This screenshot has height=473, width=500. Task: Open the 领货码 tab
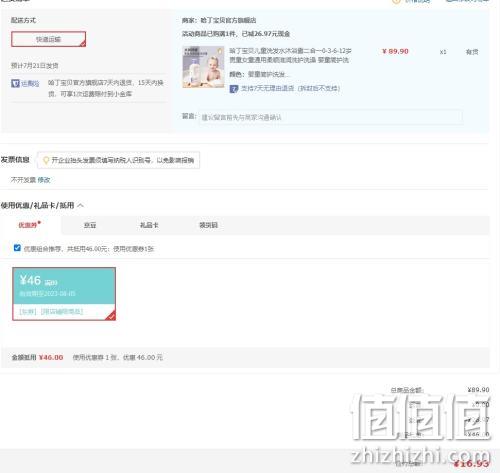[208, 225]
